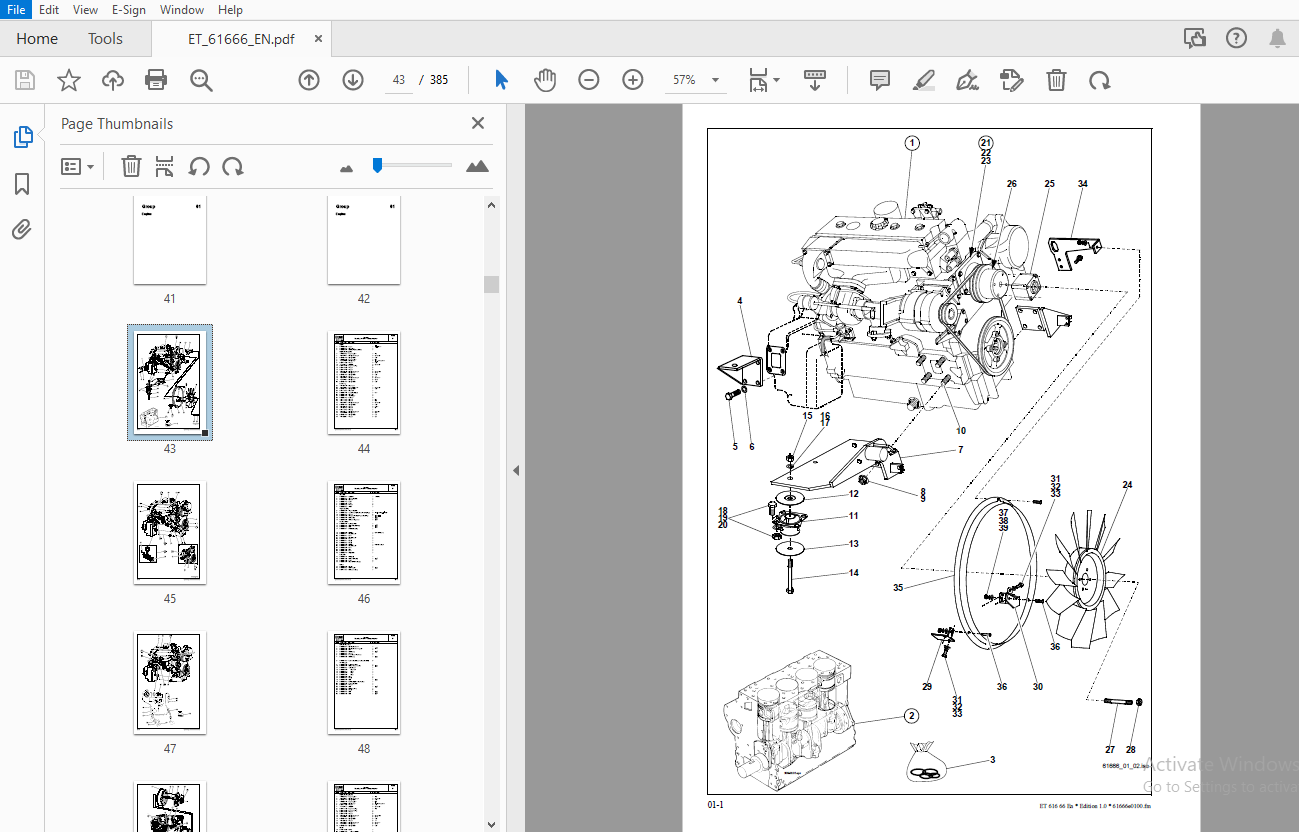Select page 43 thumbnail

[170, 381]
